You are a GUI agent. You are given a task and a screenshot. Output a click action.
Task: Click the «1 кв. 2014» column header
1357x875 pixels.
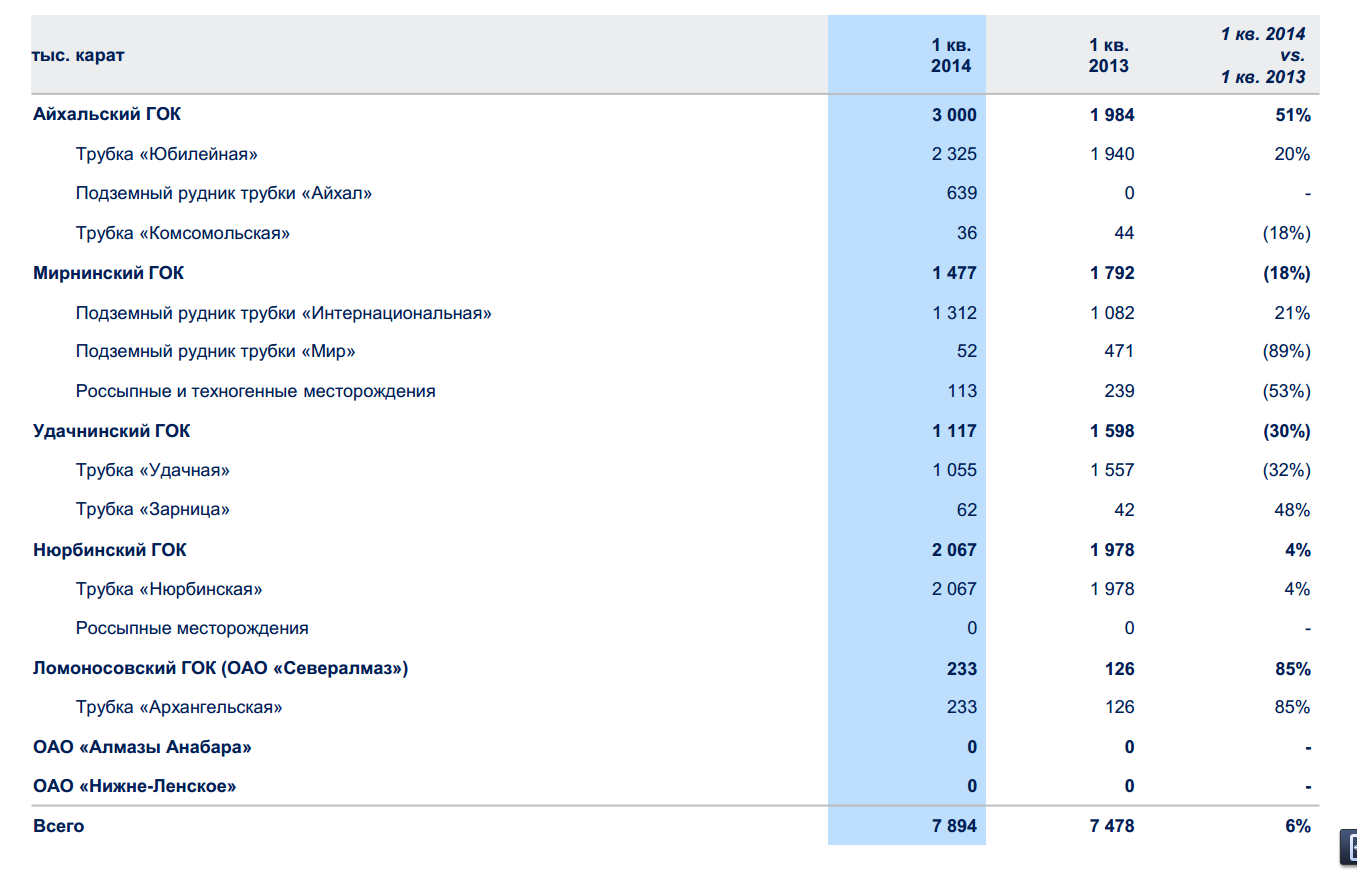point(951,55)
